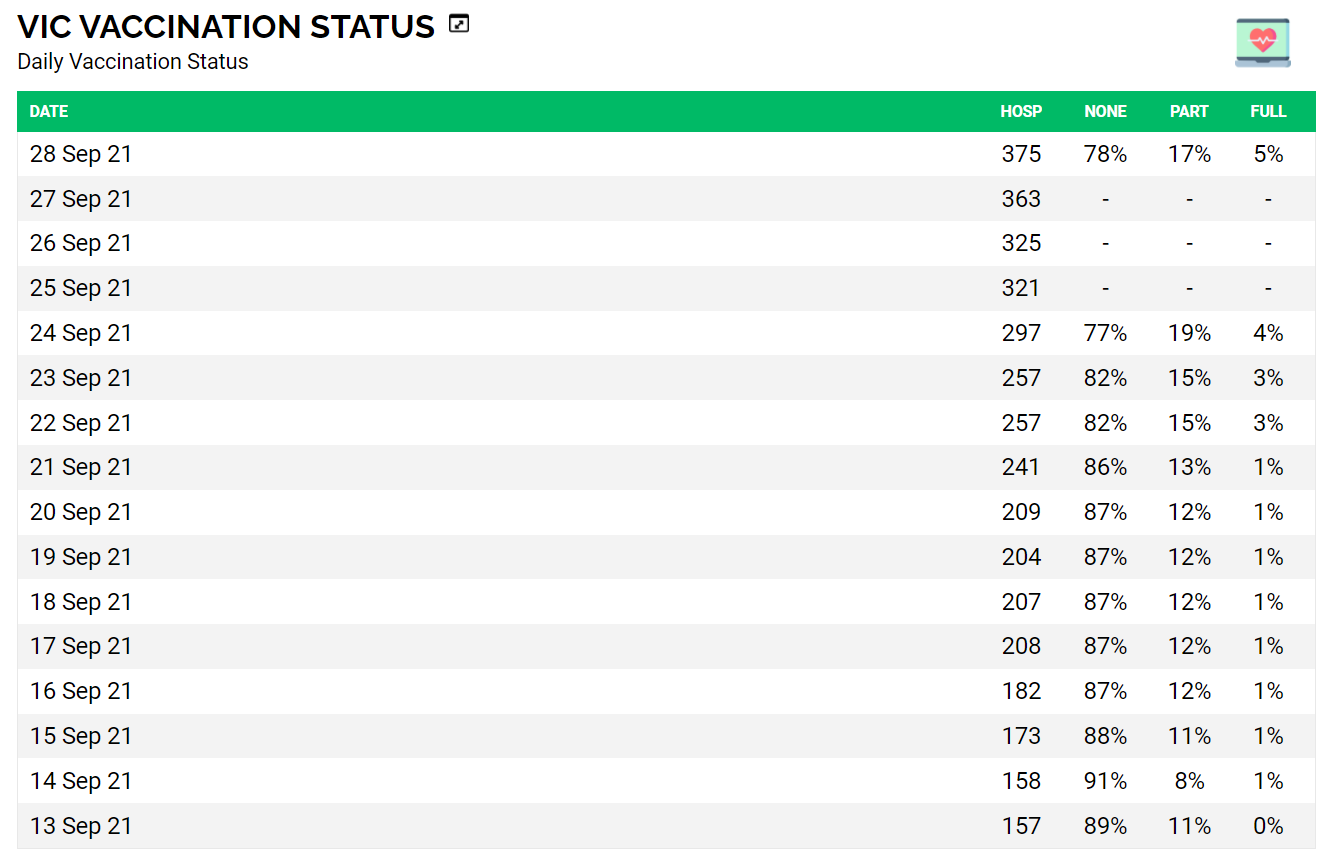Click the 21 Sep 21 date cell
Screen dimensions: 1324x859
(81, 467)
